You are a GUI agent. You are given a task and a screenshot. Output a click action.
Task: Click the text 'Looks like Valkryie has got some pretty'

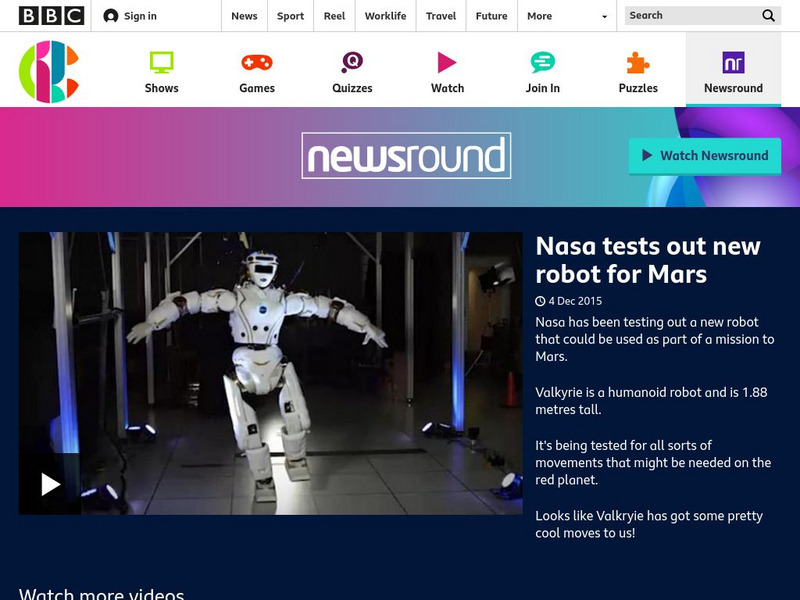tap(649, 515)
